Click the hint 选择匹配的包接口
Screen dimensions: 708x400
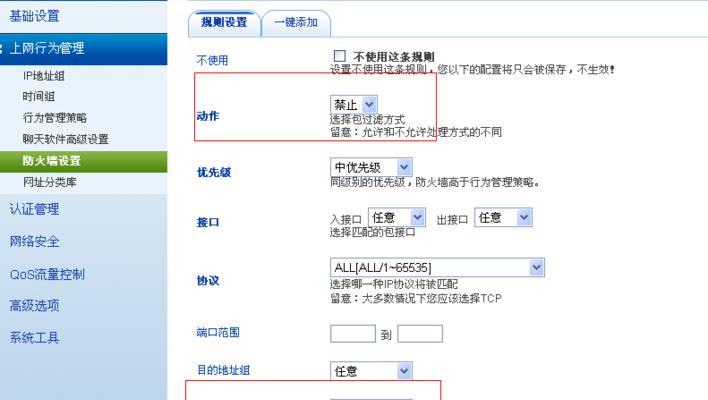(373, 232)
